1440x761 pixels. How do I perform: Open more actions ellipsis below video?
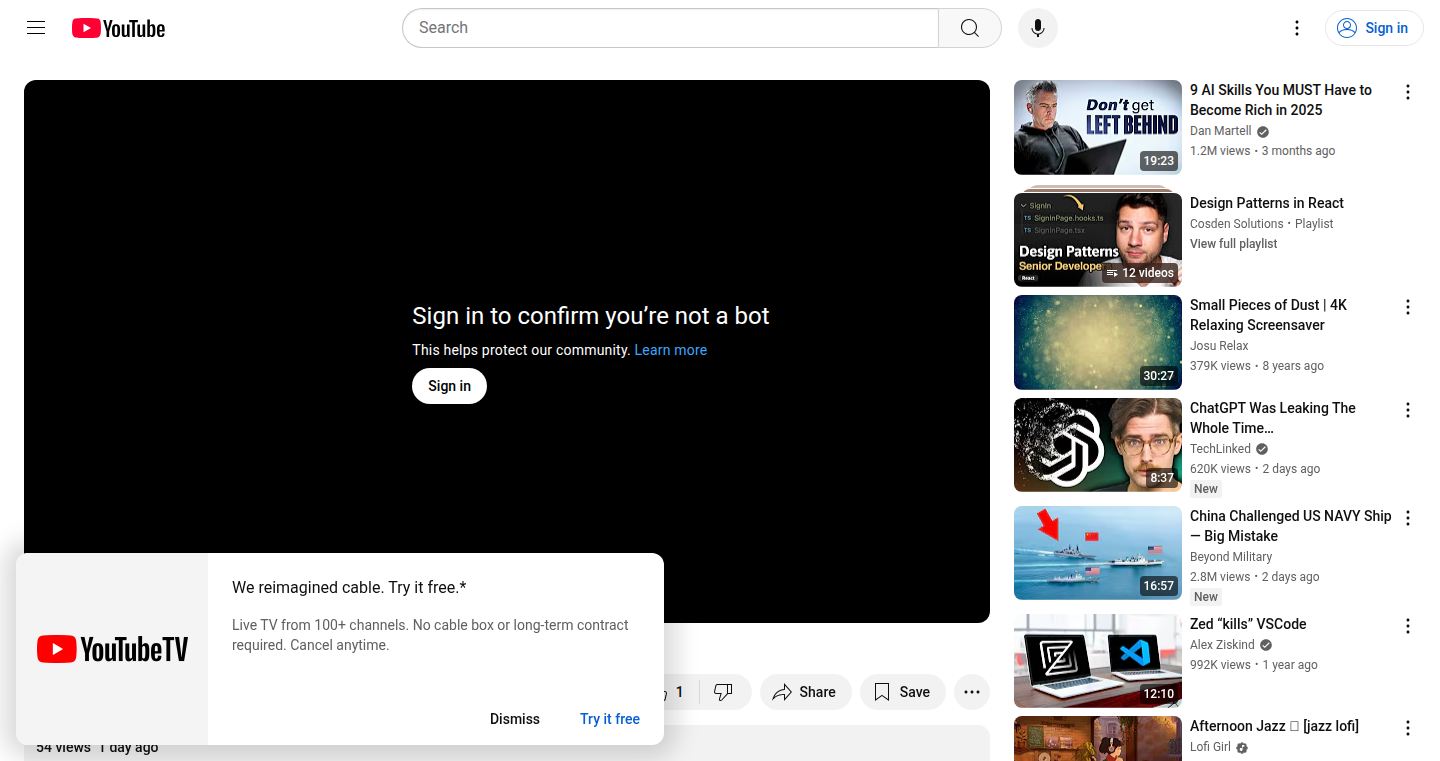click(972, 692)
